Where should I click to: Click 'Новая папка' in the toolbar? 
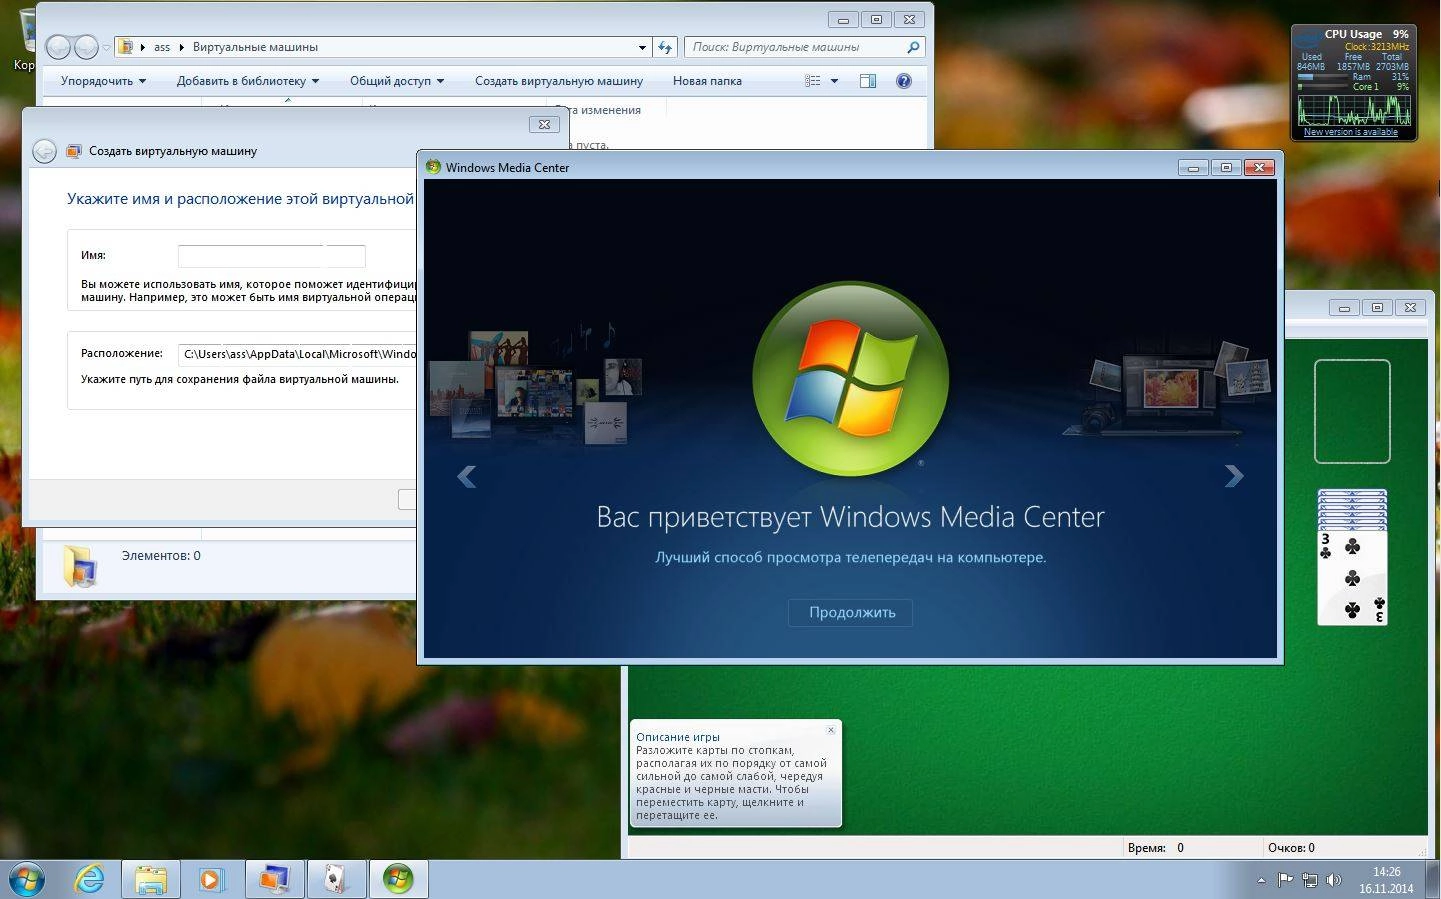707,81
